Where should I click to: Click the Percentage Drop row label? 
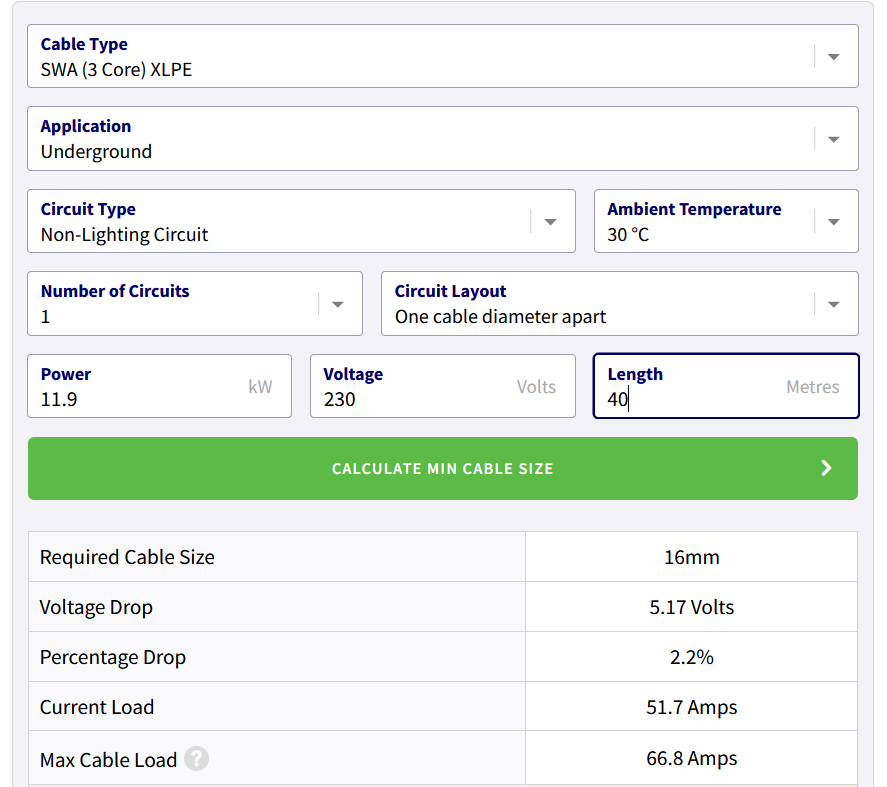tap(113, 657)
